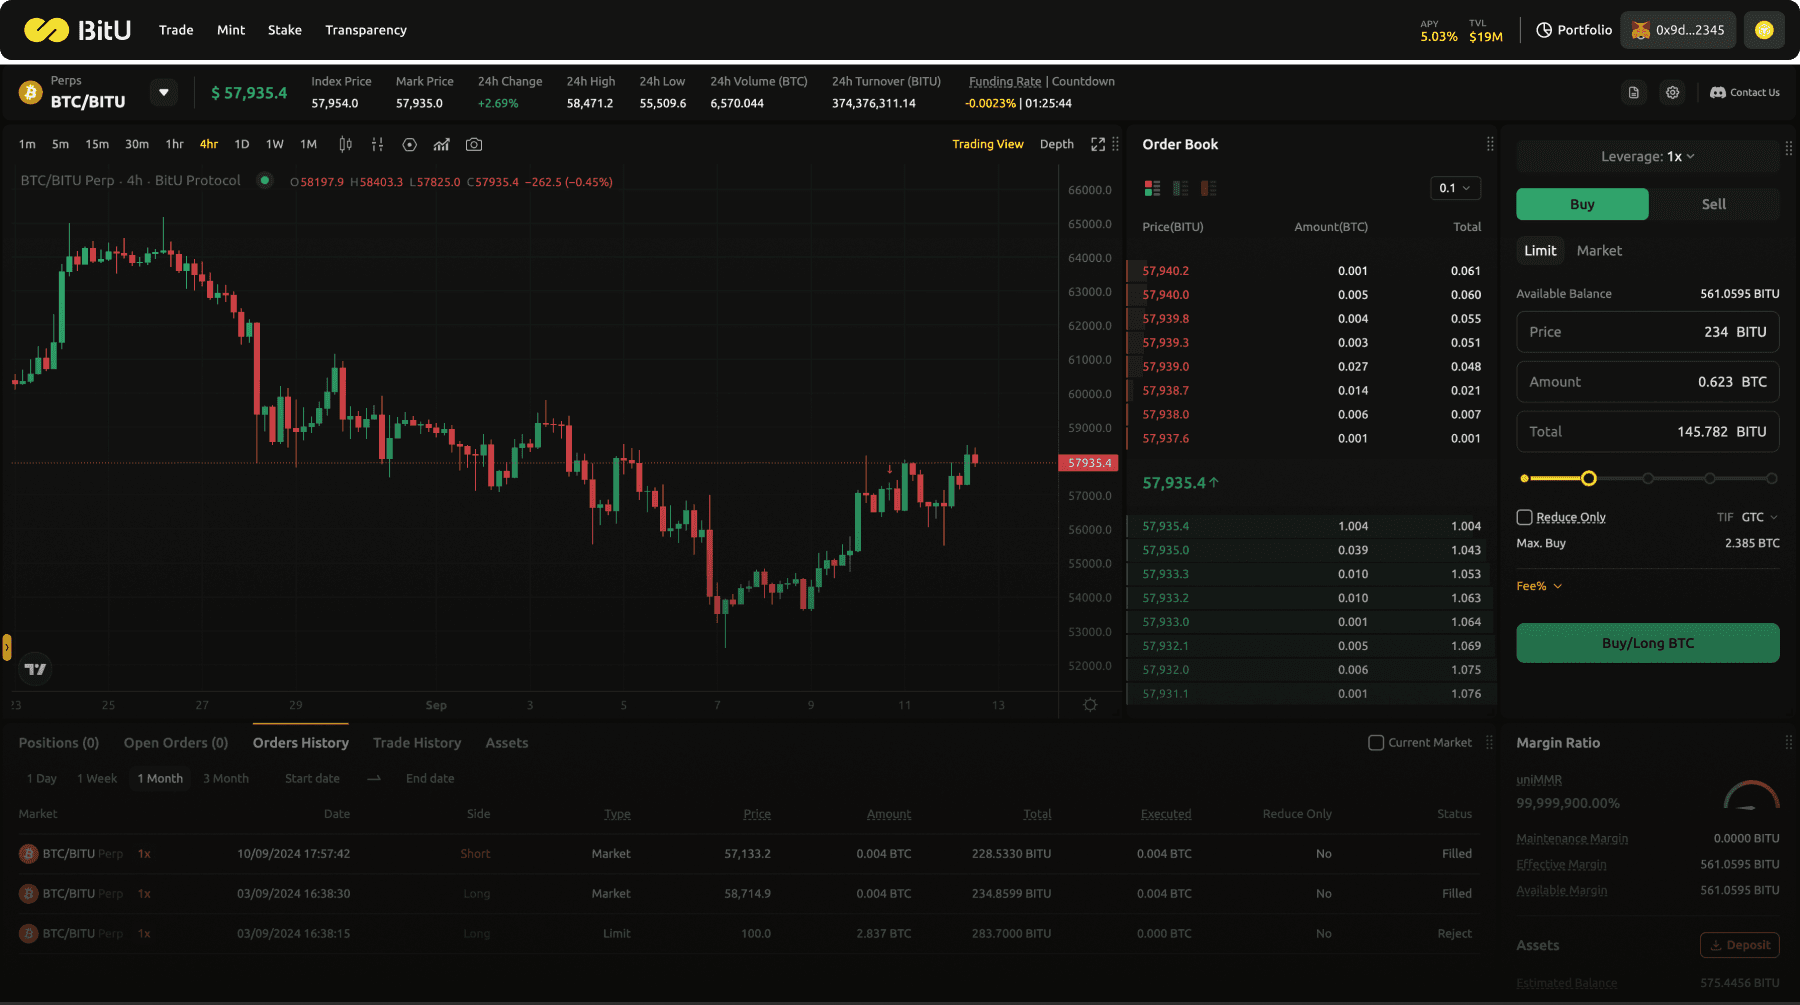Click the Buy/Long BTC button
The height and width of the screenshot is (1005, 1800).
tap(1647, 643)
